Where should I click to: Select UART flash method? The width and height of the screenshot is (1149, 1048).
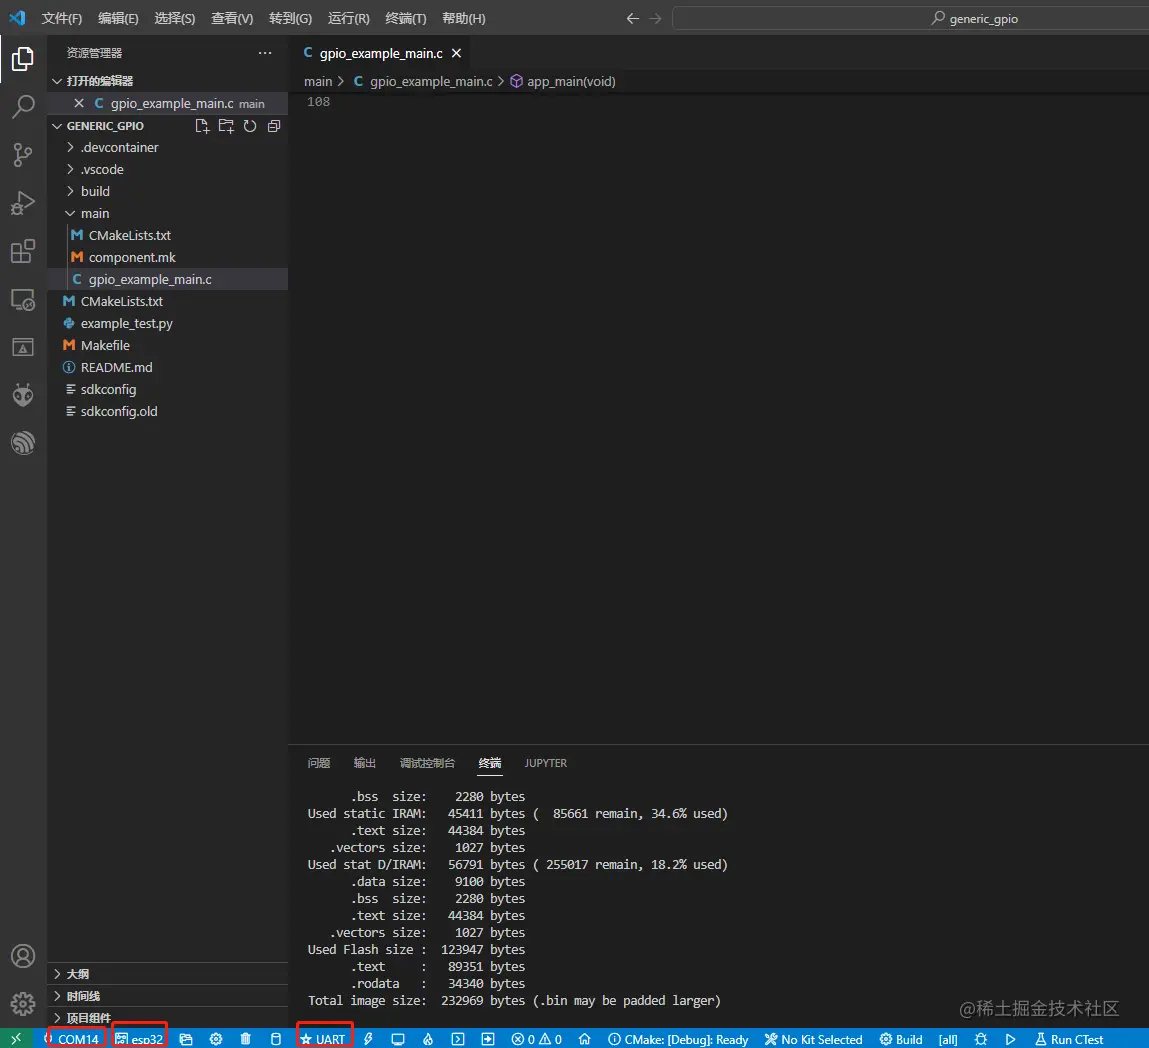[x=322, y=1039]
